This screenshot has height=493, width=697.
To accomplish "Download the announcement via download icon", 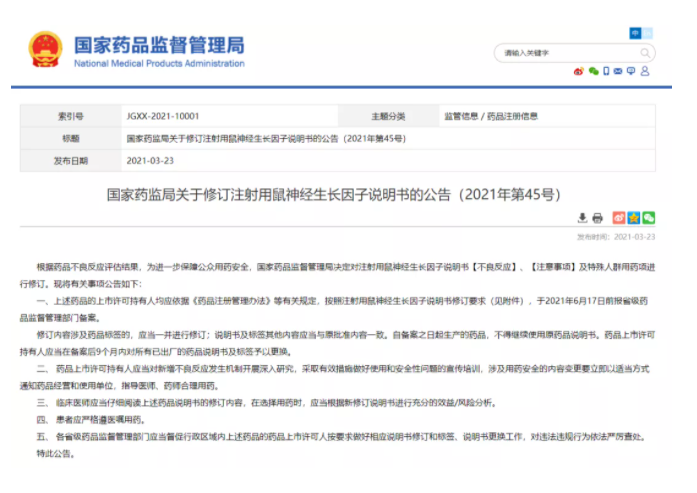I will click(x=583, y=217).
